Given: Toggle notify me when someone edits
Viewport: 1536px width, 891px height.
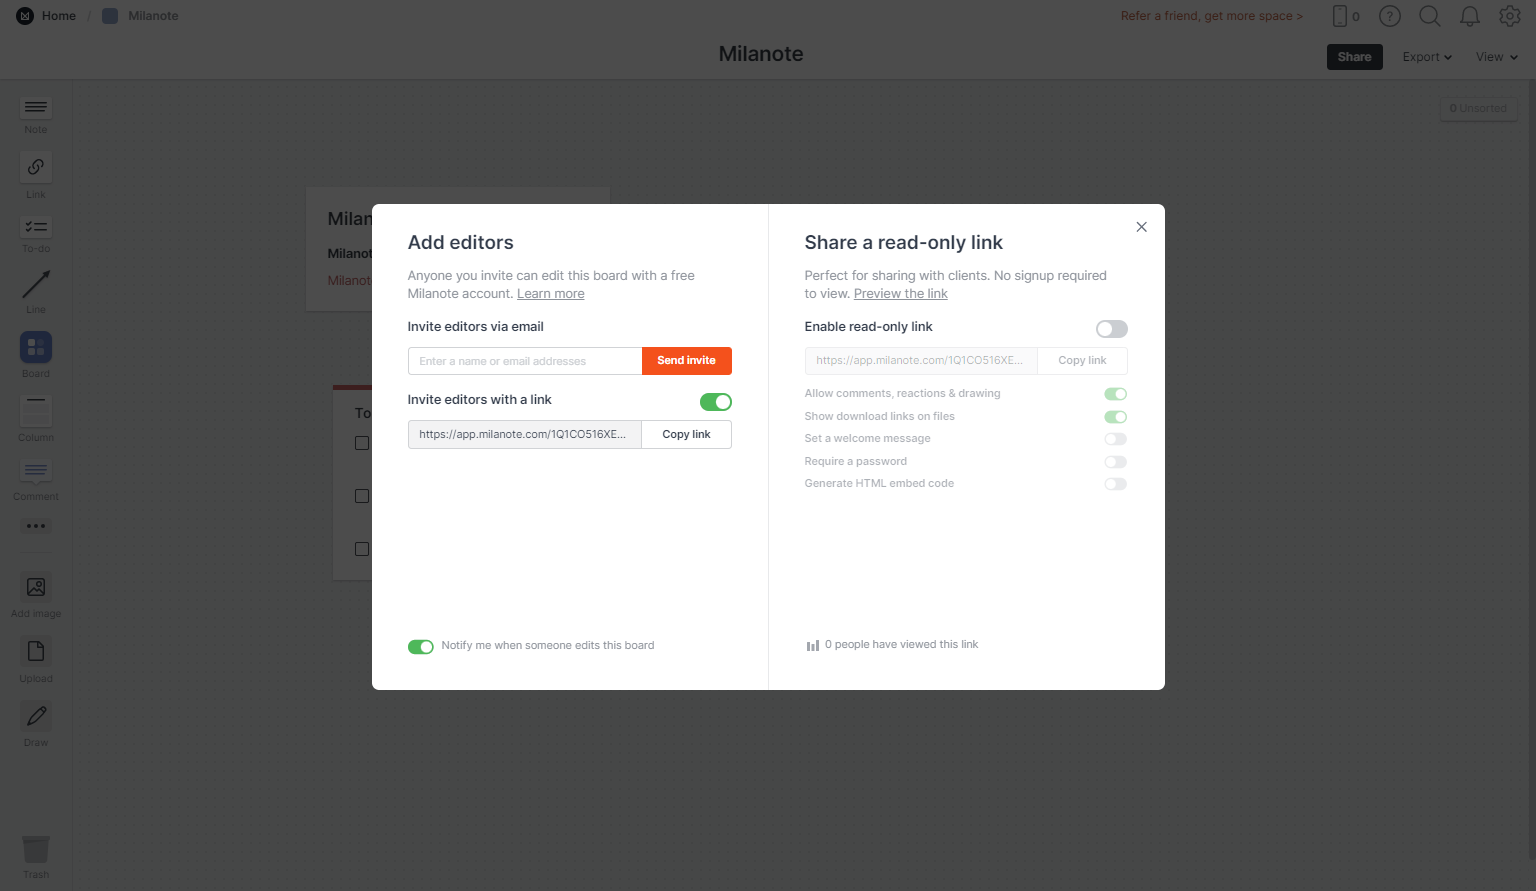Looking at the screenshot, I should 421,647.
